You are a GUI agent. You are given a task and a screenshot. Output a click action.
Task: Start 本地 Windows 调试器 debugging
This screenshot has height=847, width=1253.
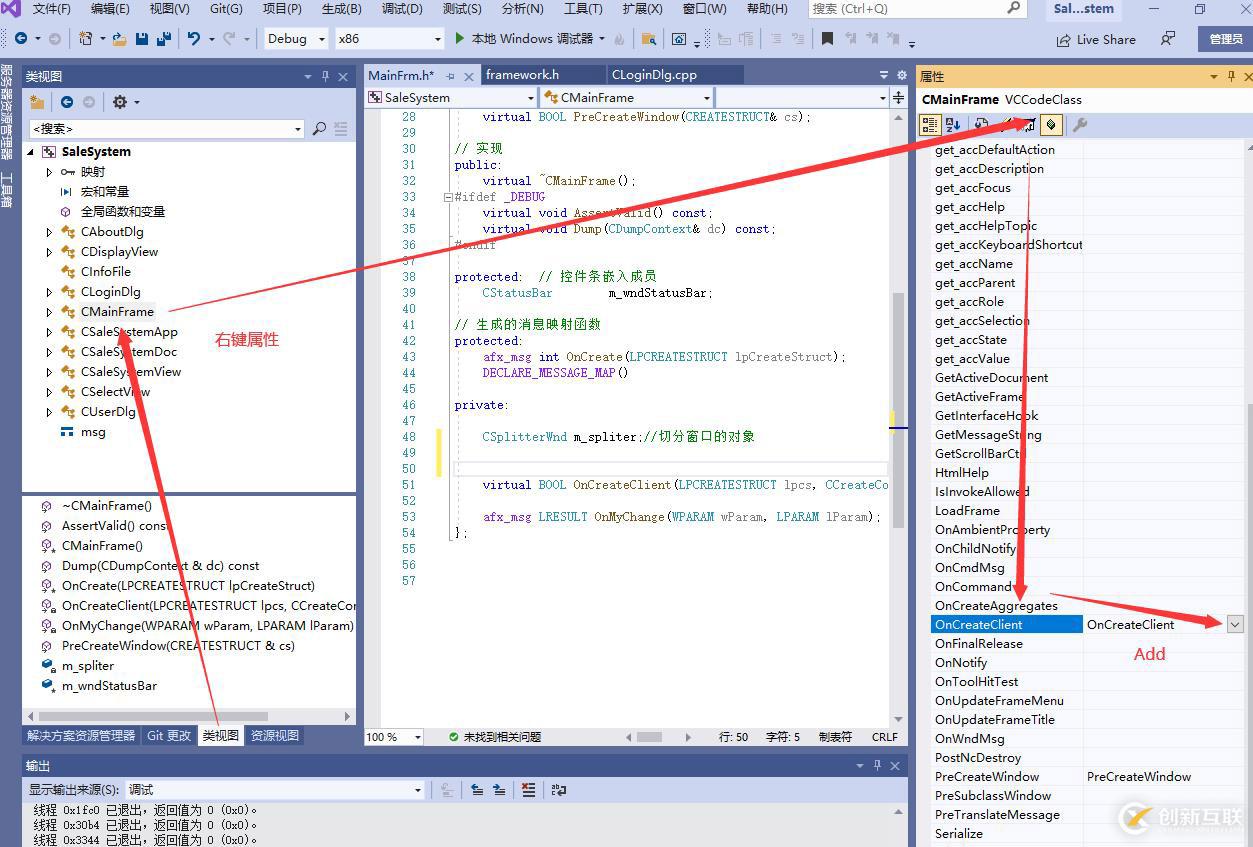click(x=520, y=39)
